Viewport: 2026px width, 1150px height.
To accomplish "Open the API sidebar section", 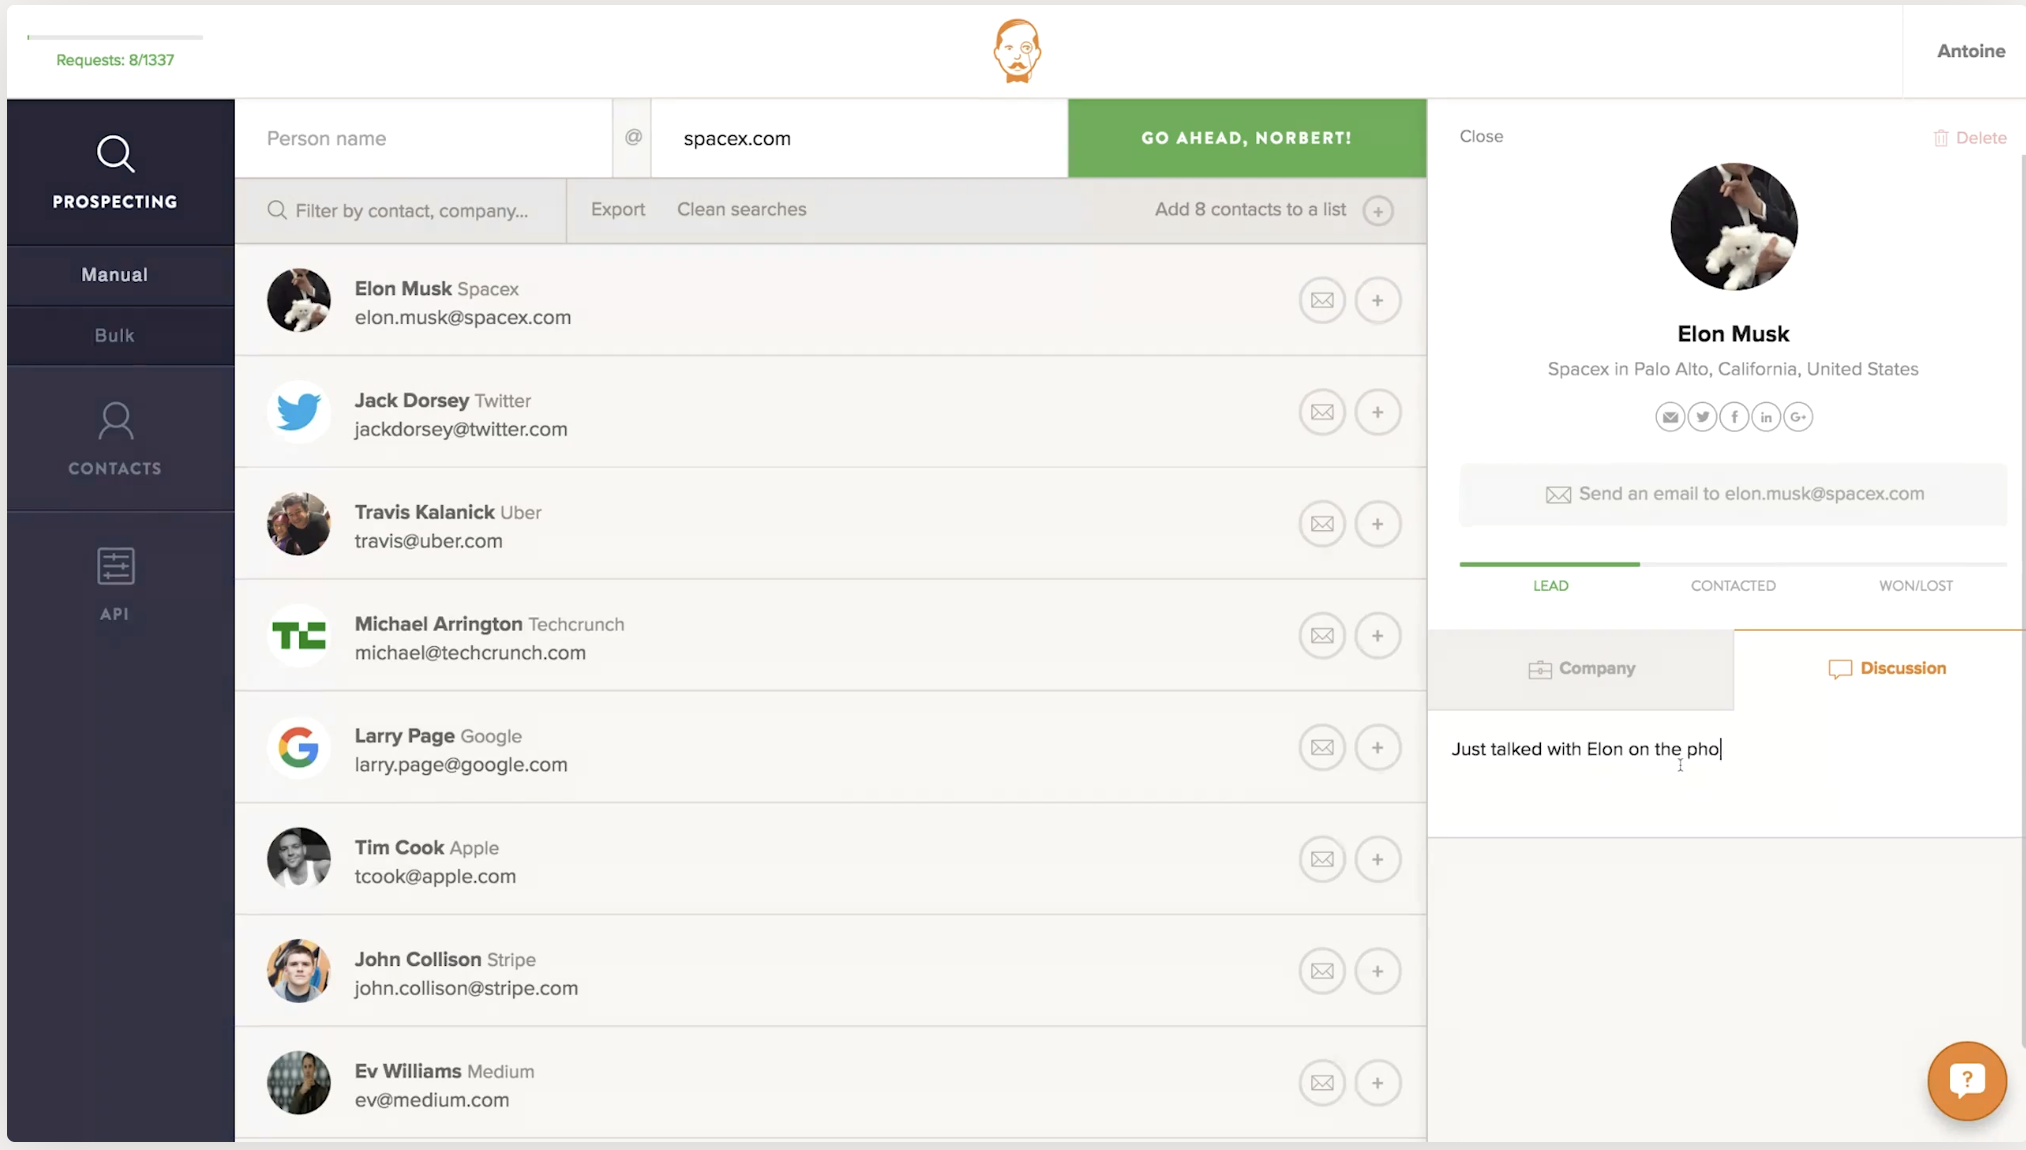I will point(115,585).
